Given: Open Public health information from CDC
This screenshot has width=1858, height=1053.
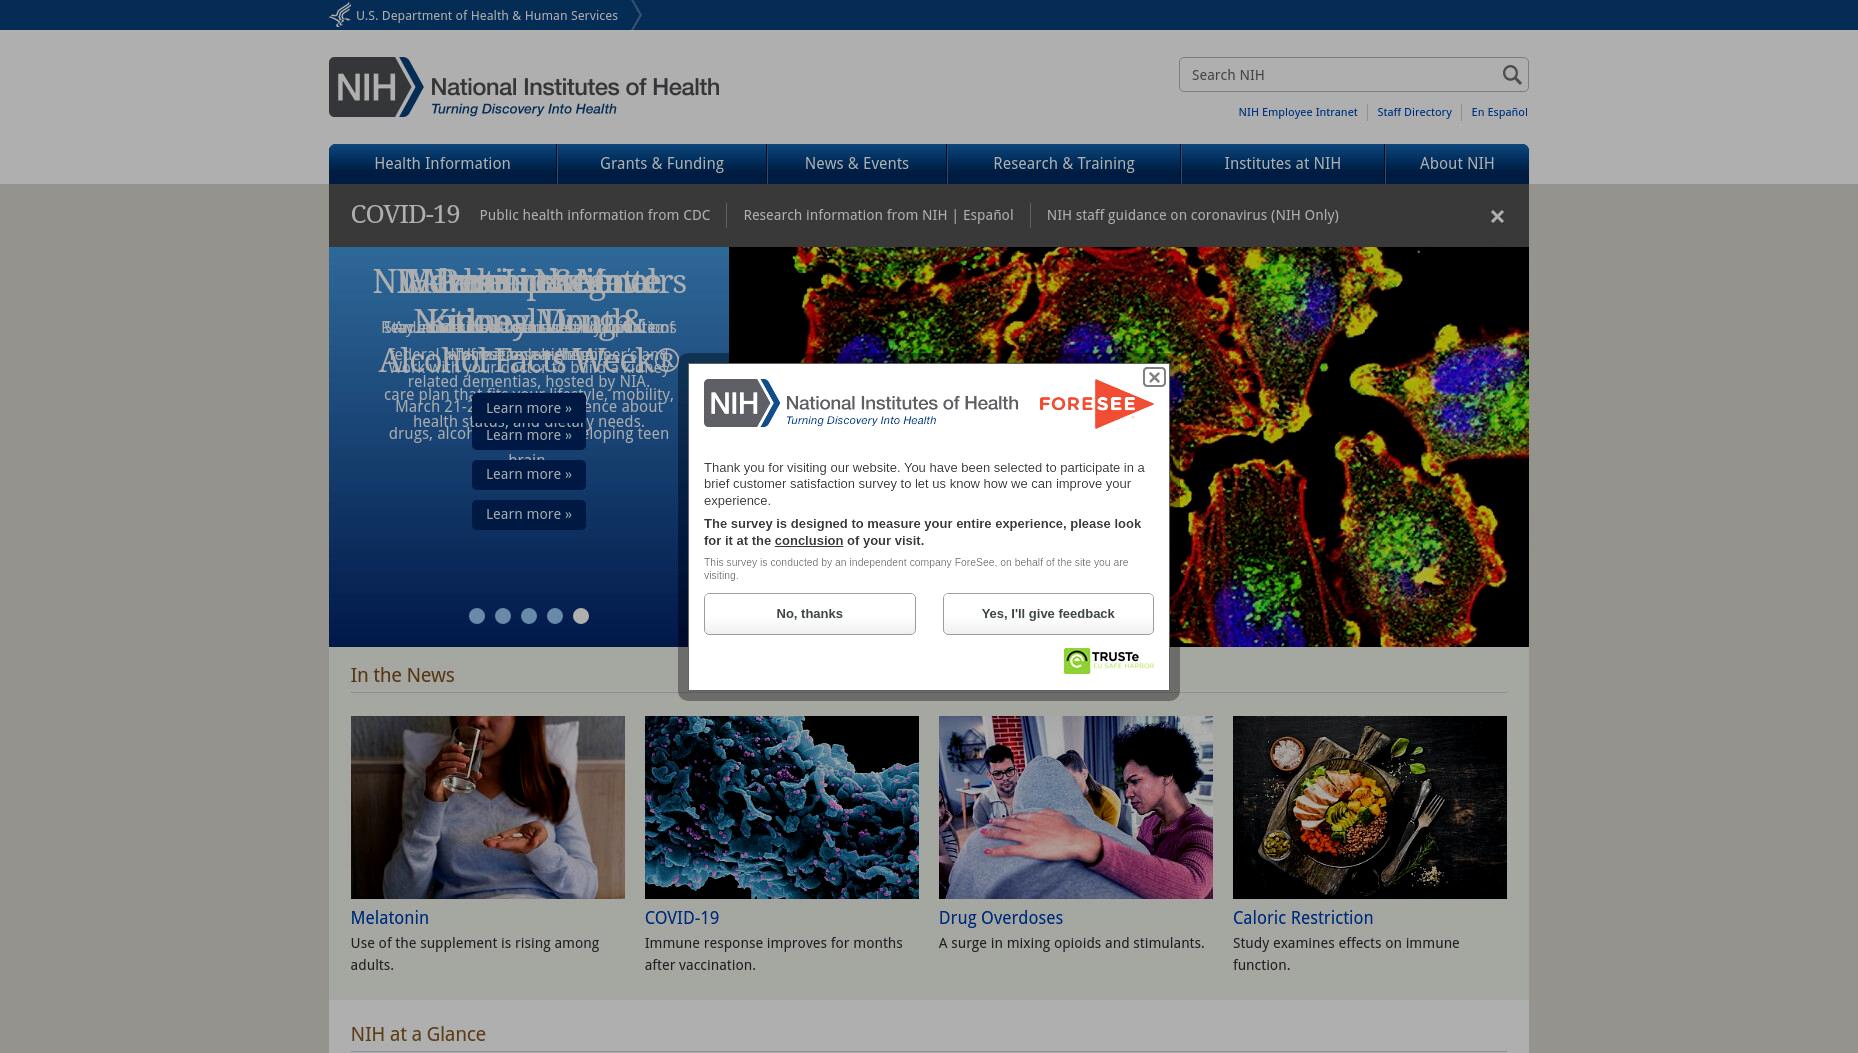Looking at the screenshot, I should pyautogui.click(x=595, y=215).
